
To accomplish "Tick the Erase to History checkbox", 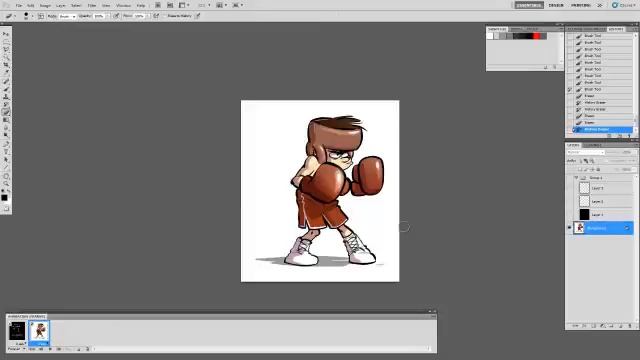I will pyautogui.click(x=165, y=16).
